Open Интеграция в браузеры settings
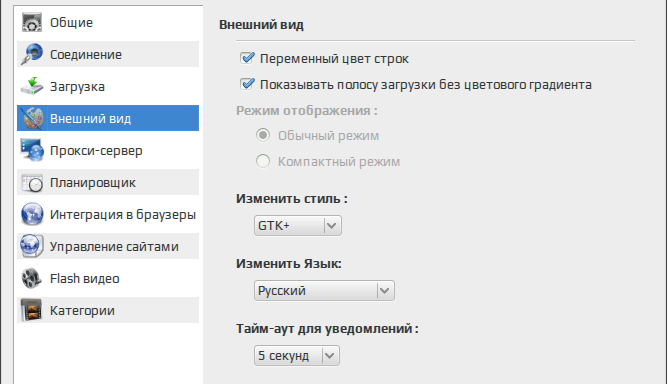 click(108, 214)
